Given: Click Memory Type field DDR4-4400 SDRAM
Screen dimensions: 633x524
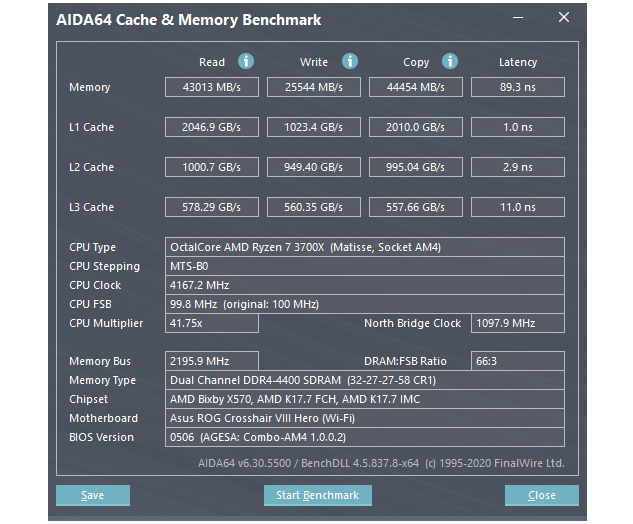Looking at the screenshot, I should pos(365,380).
